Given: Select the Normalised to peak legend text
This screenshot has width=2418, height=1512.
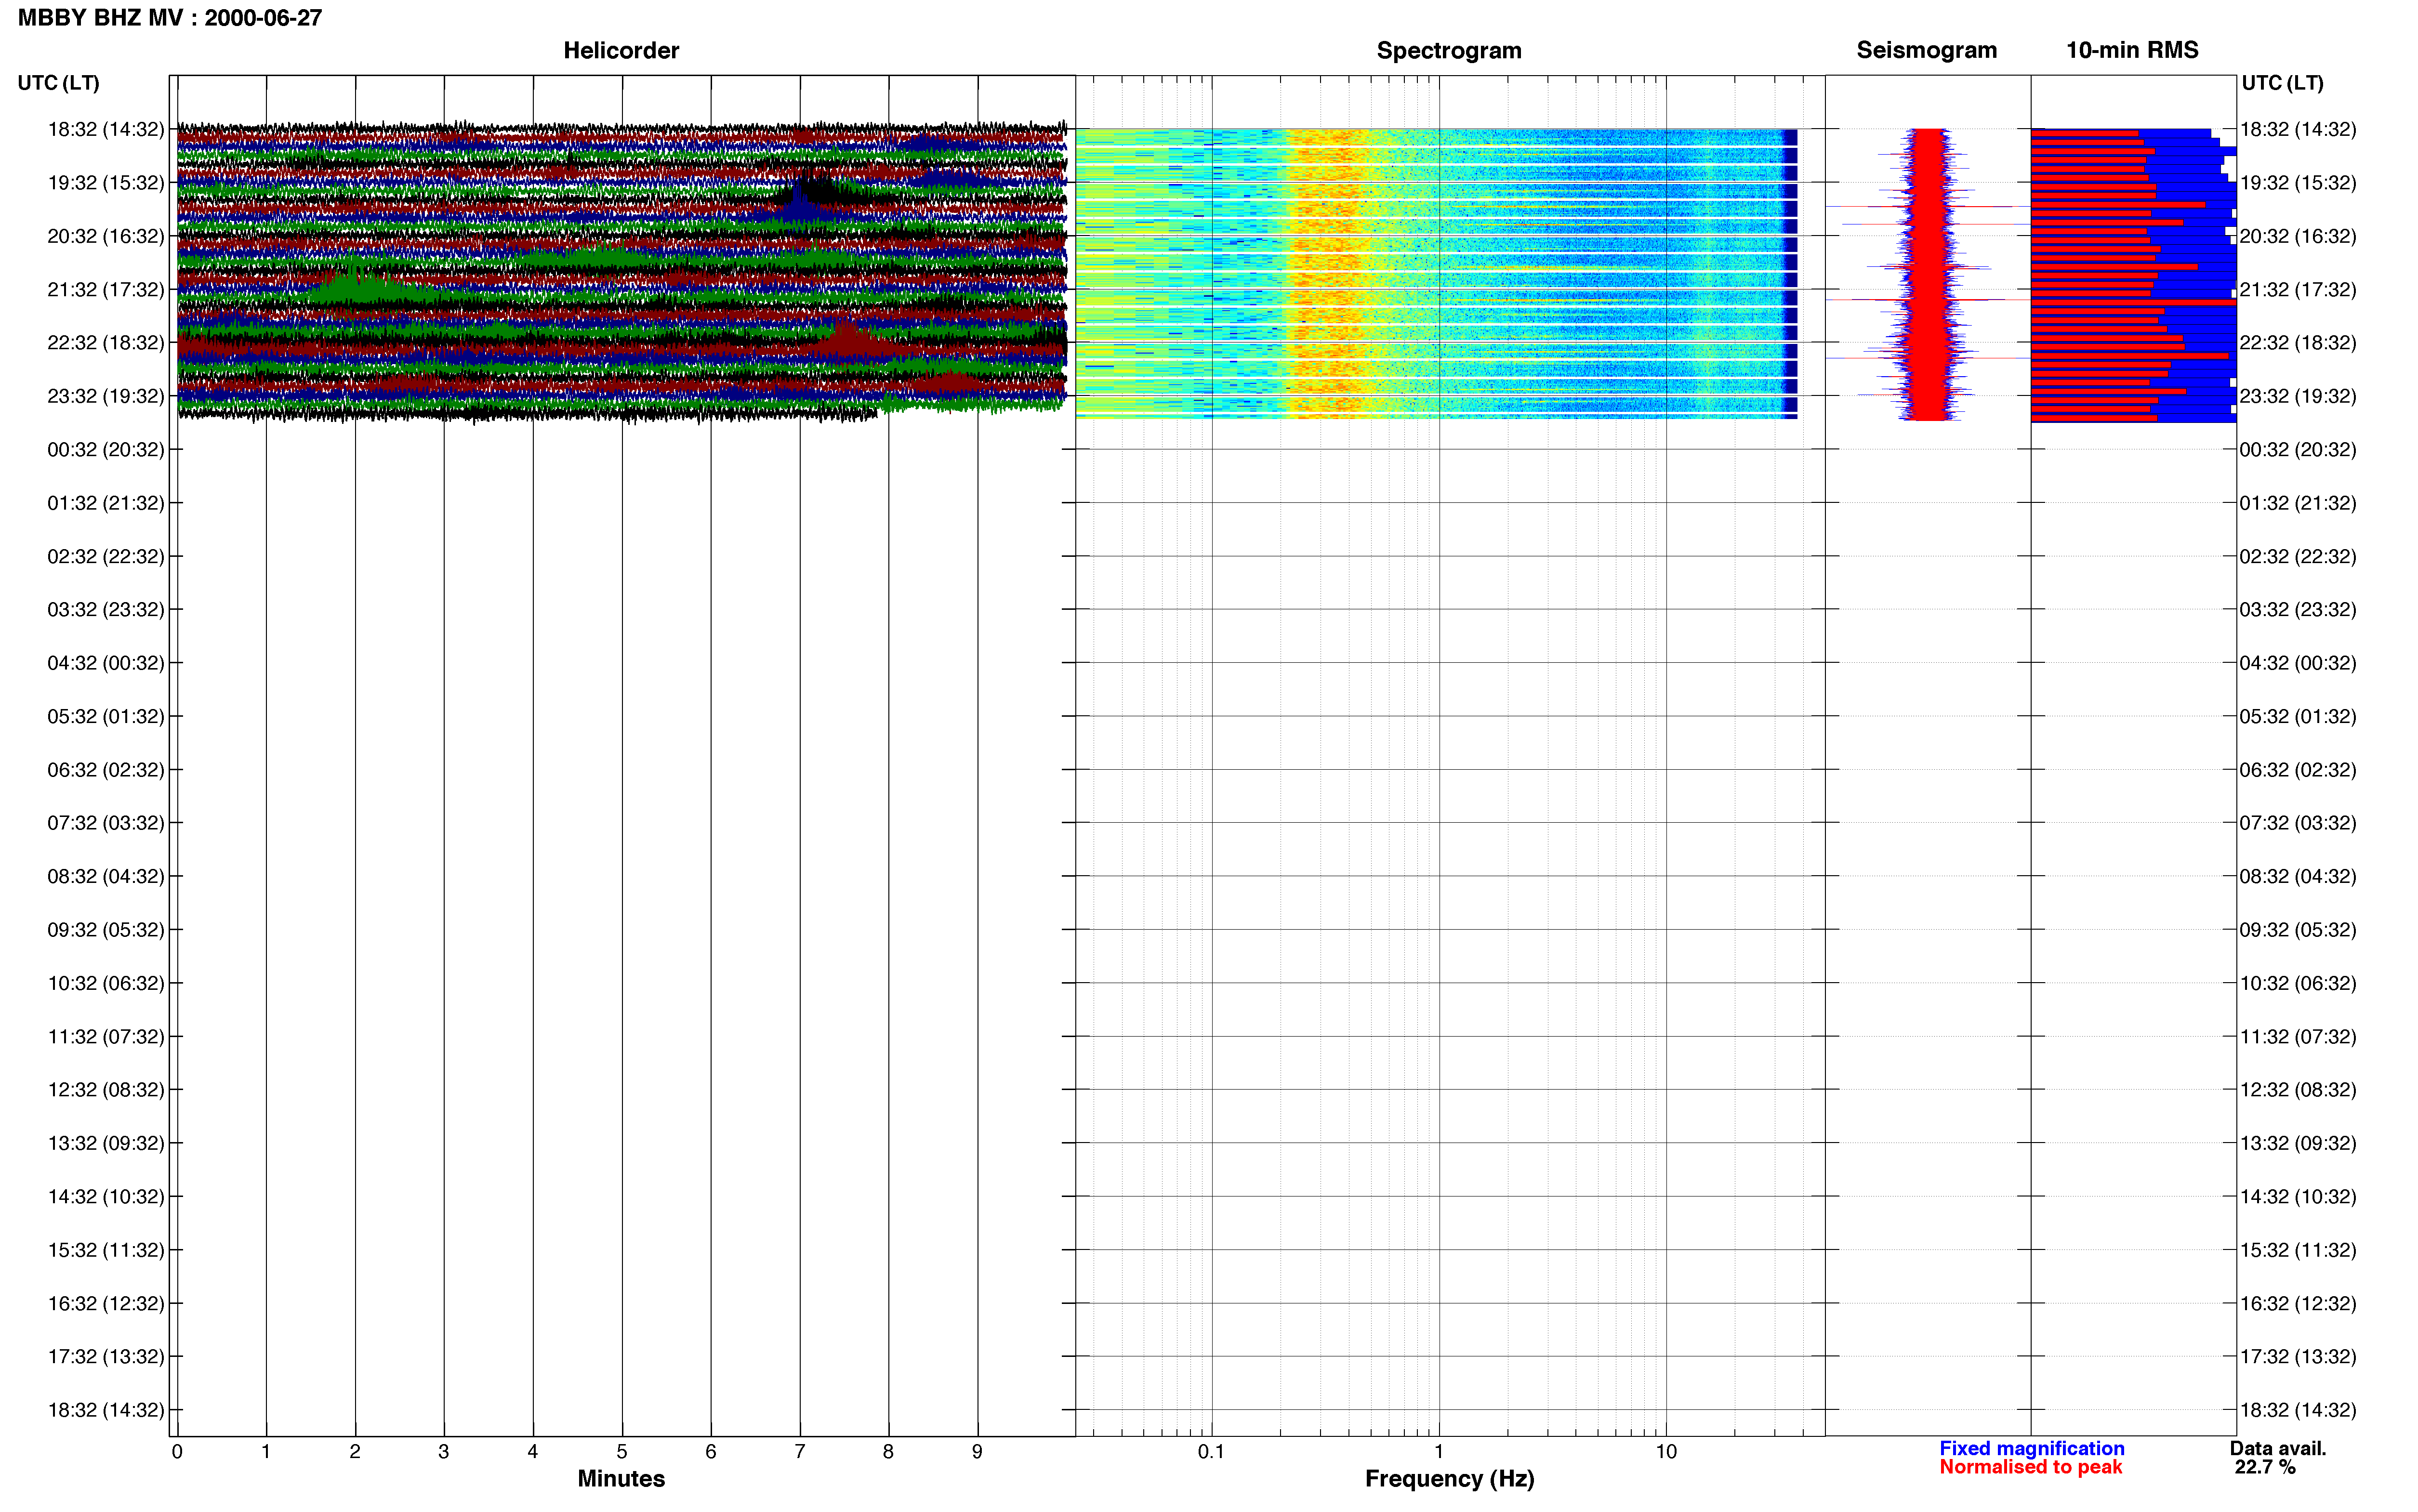Looking at the screenshot, I should tap(2030, 1467).
